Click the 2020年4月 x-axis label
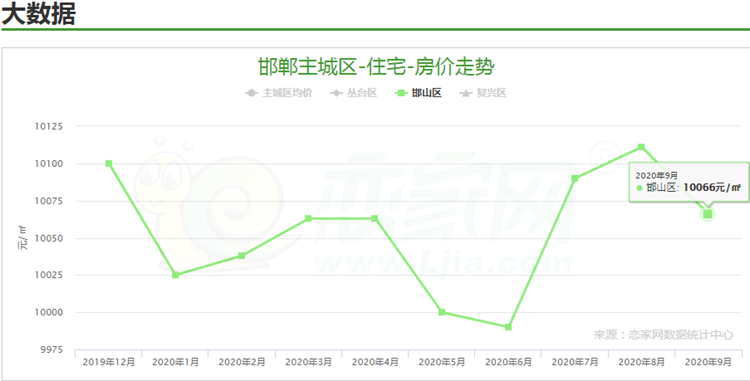The height and width of the screenshot is (381, 750). 375,362
